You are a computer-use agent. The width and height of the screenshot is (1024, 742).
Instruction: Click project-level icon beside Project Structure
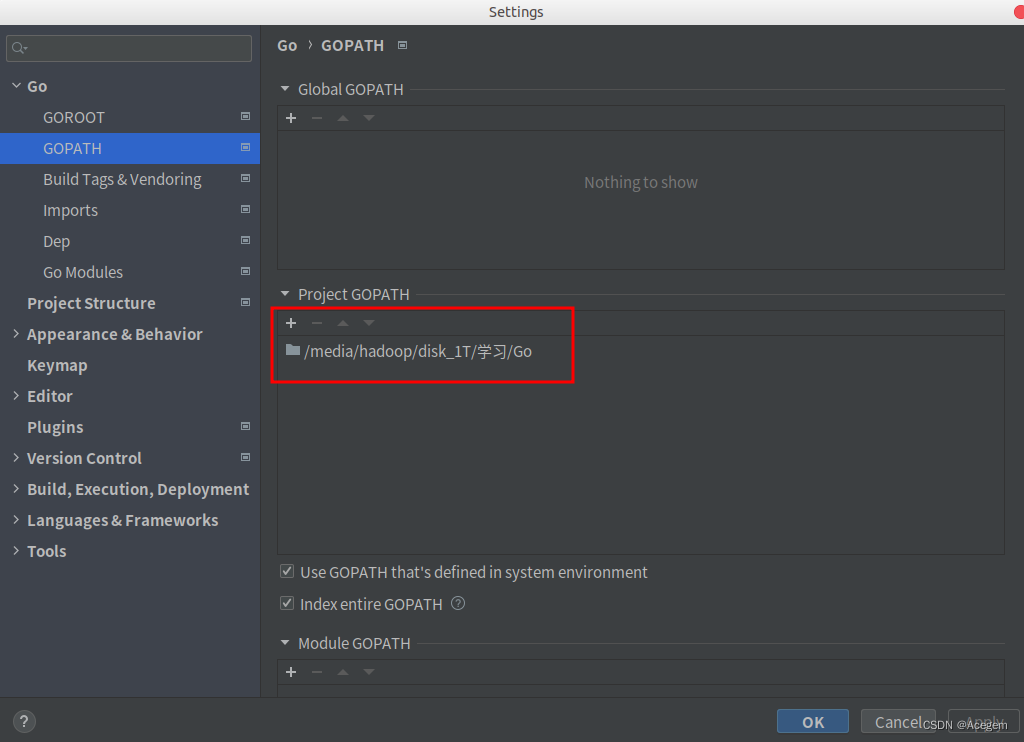pyautogui.click(x=246, y=302)
